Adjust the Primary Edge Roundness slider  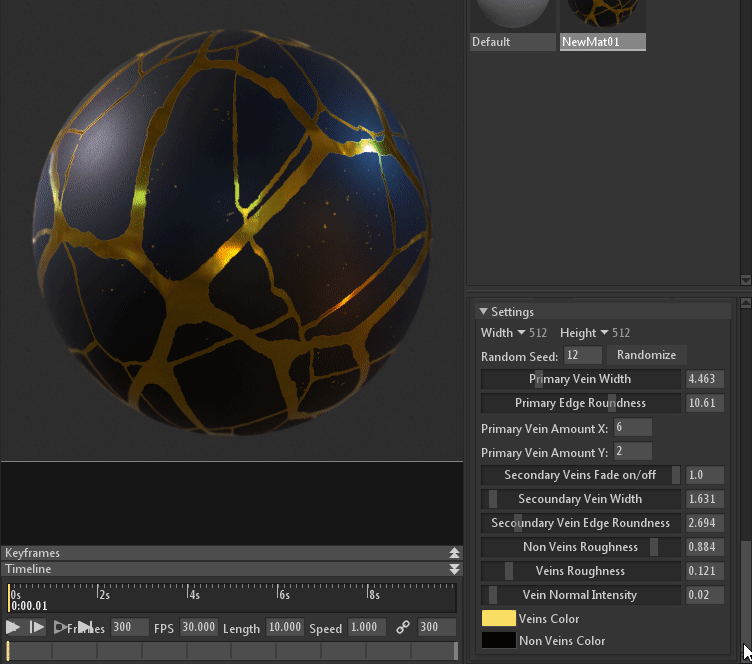click(581, 403)
